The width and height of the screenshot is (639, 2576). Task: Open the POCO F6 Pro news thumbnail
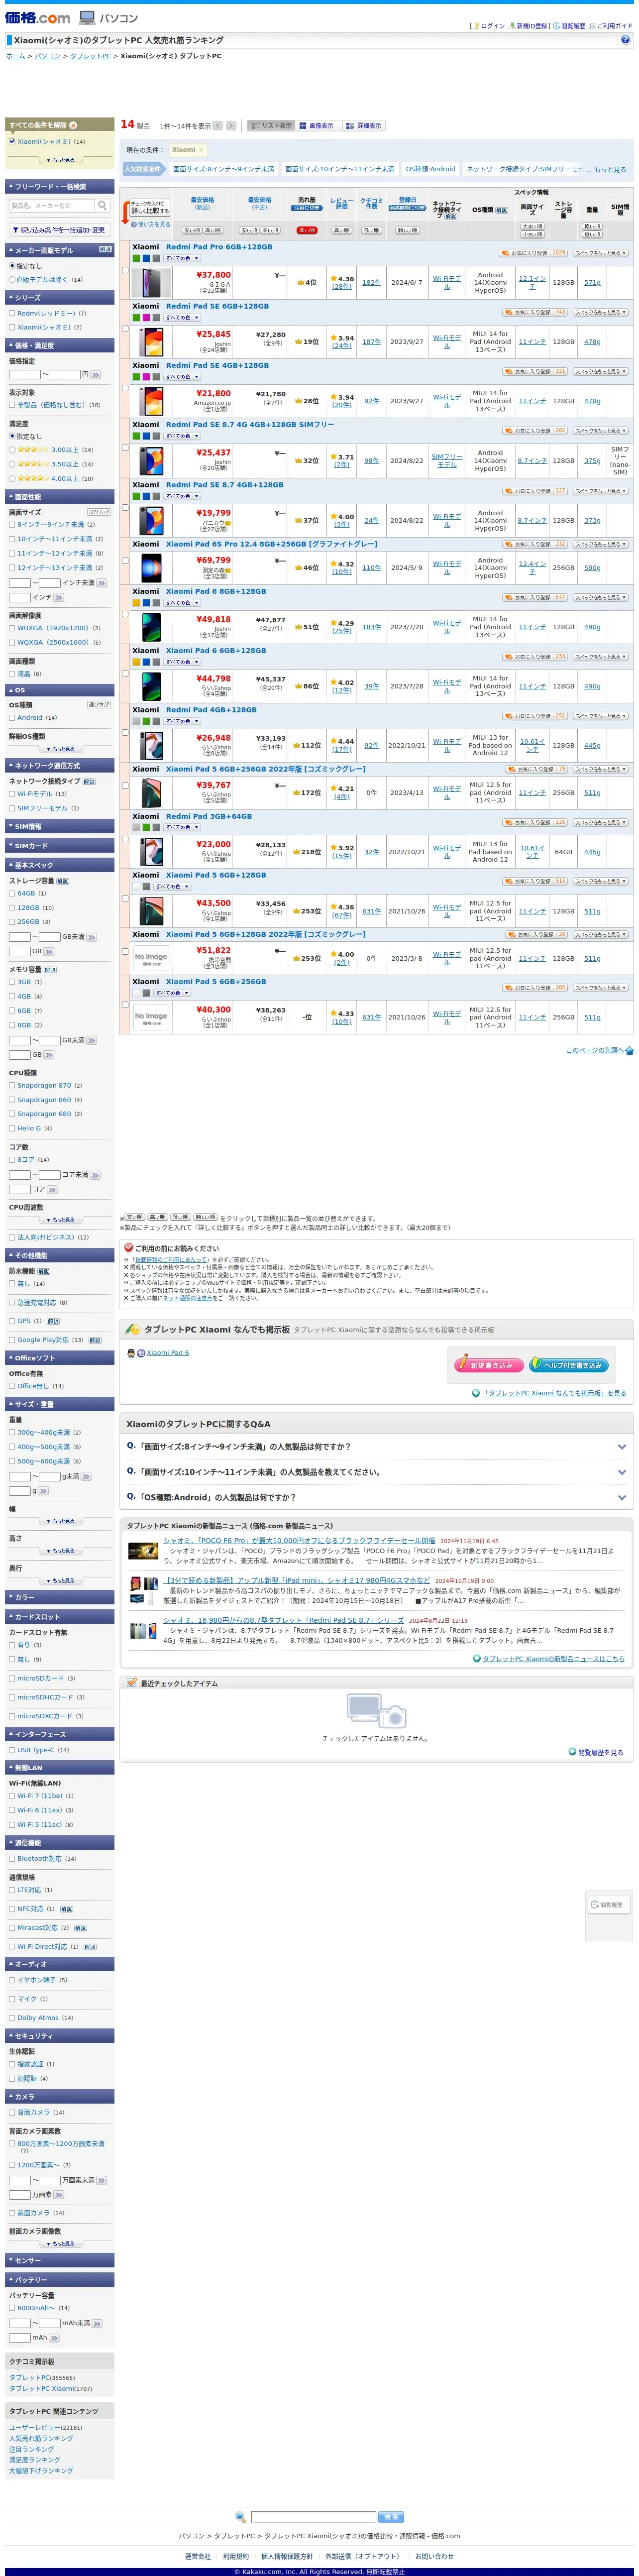[x=142, y=1551]
